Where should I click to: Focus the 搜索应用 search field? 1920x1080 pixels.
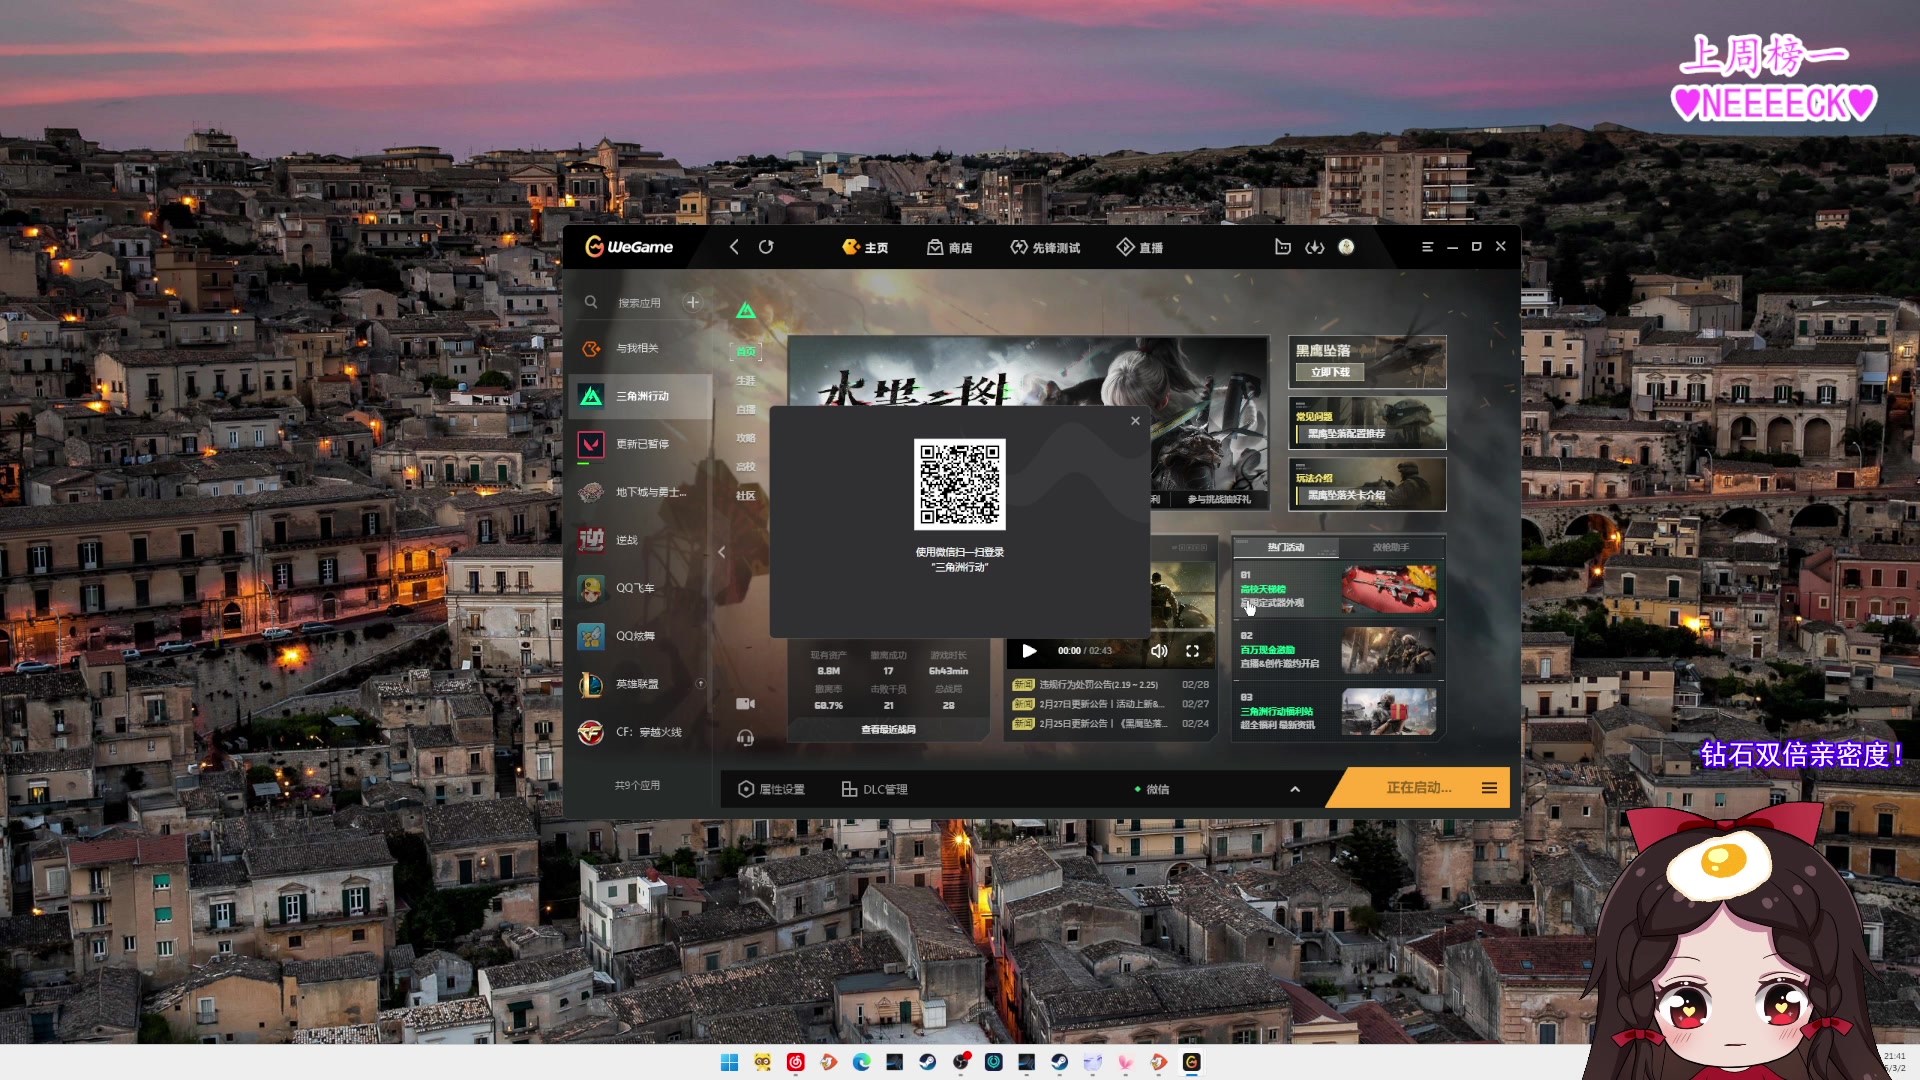[x=640, y=302]
